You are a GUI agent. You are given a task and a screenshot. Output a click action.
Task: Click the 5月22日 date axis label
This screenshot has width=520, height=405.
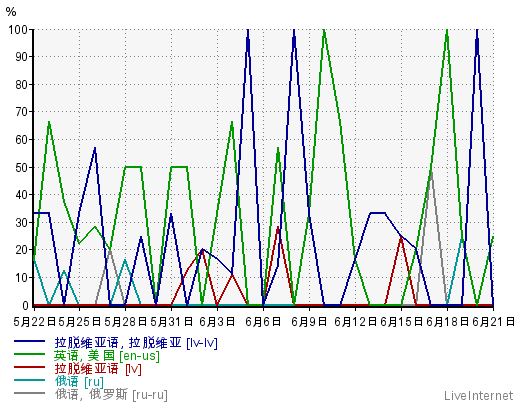[35, 322]
